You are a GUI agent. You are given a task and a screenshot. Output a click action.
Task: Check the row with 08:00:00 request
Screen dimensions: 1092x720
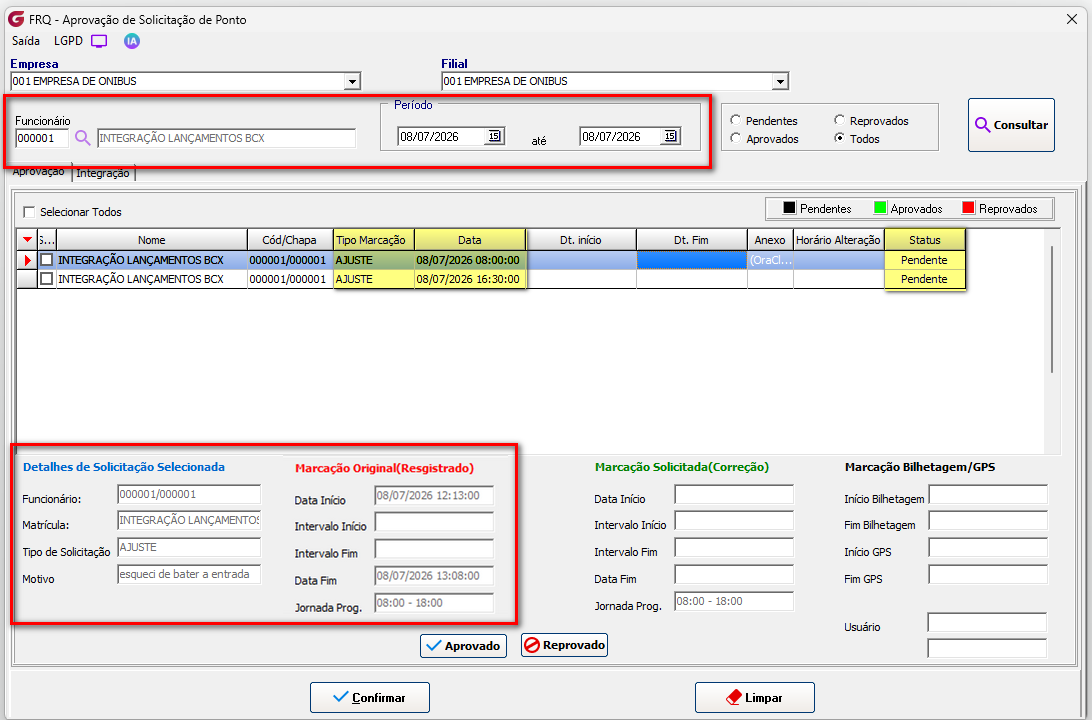[47, 260]
